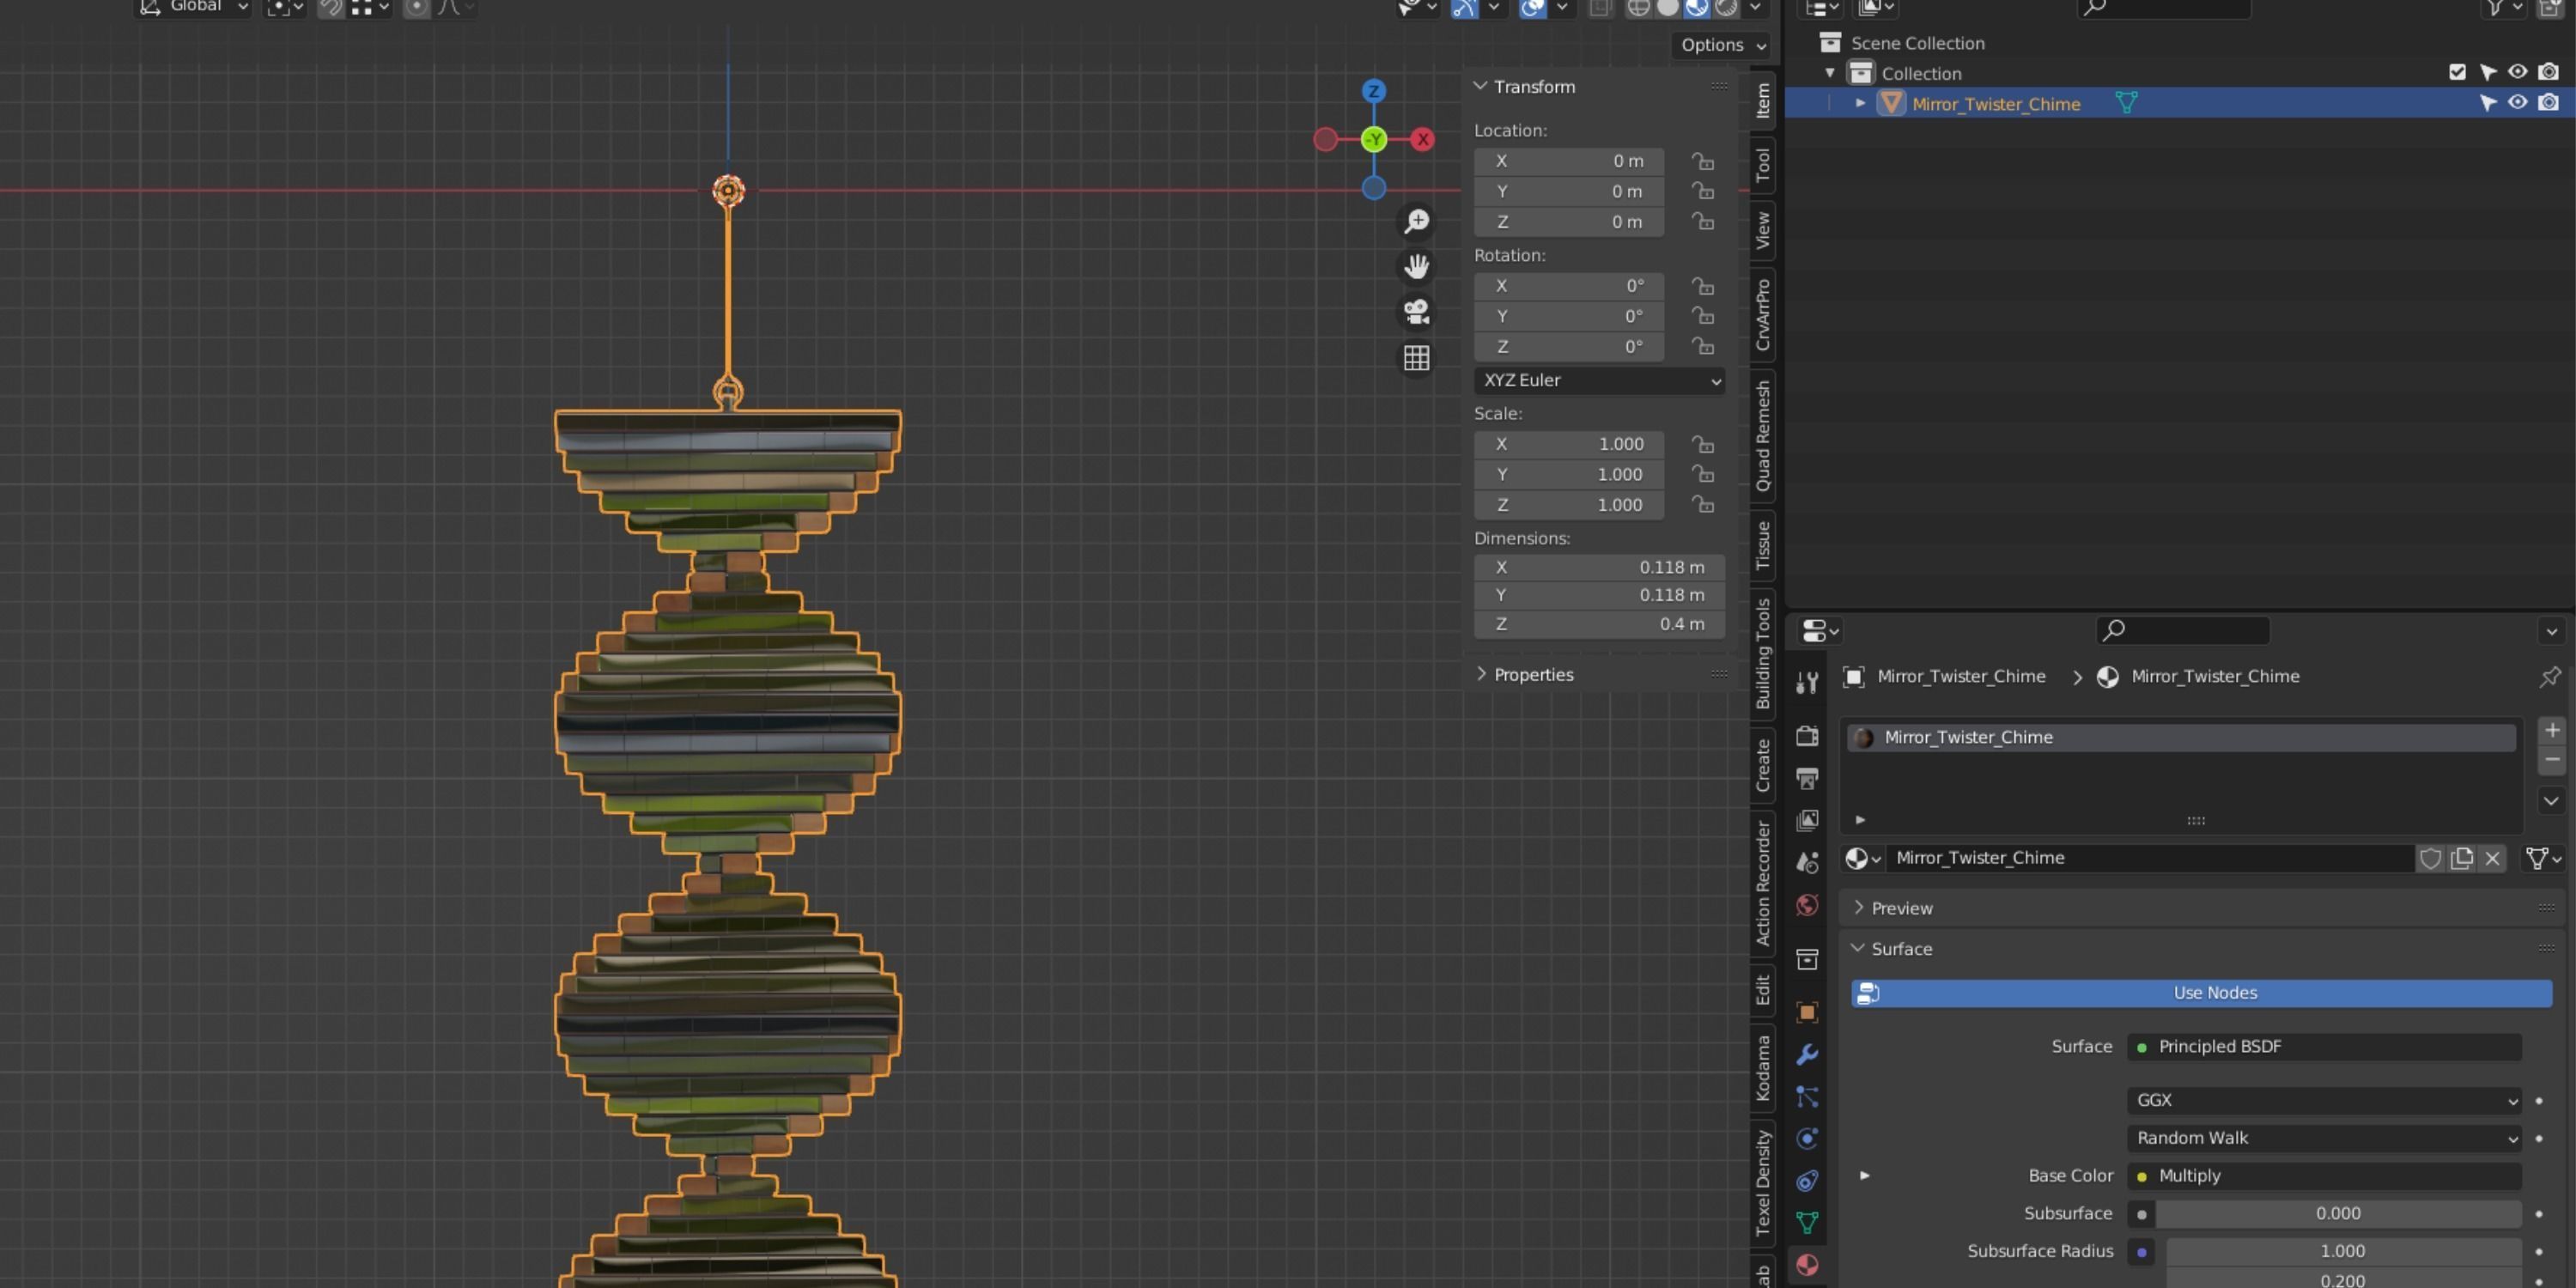
Task: Open the Object properties tab icon
Action: (x=1806, y=1012)
